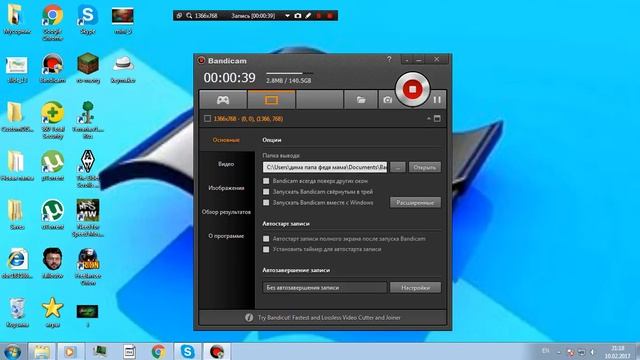This screenshot has height=360, width=640.
Task: Enable Bandicam always on top checkbox
Action: [266, 181]
